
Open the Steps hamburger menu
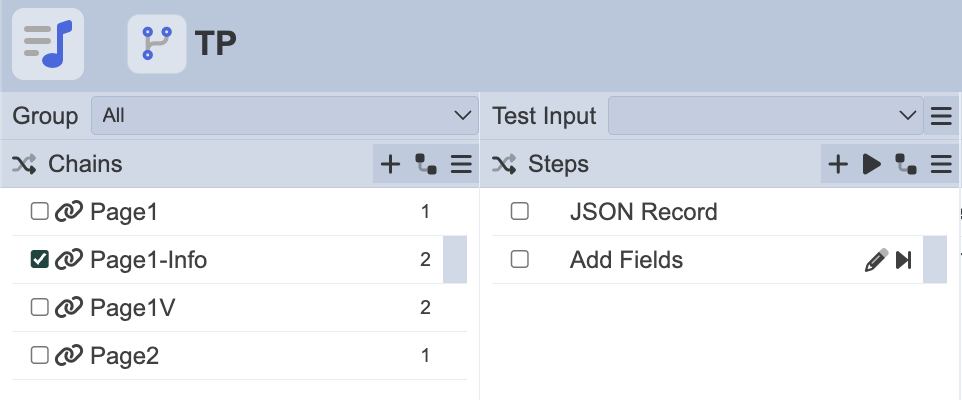pos(941,164)
